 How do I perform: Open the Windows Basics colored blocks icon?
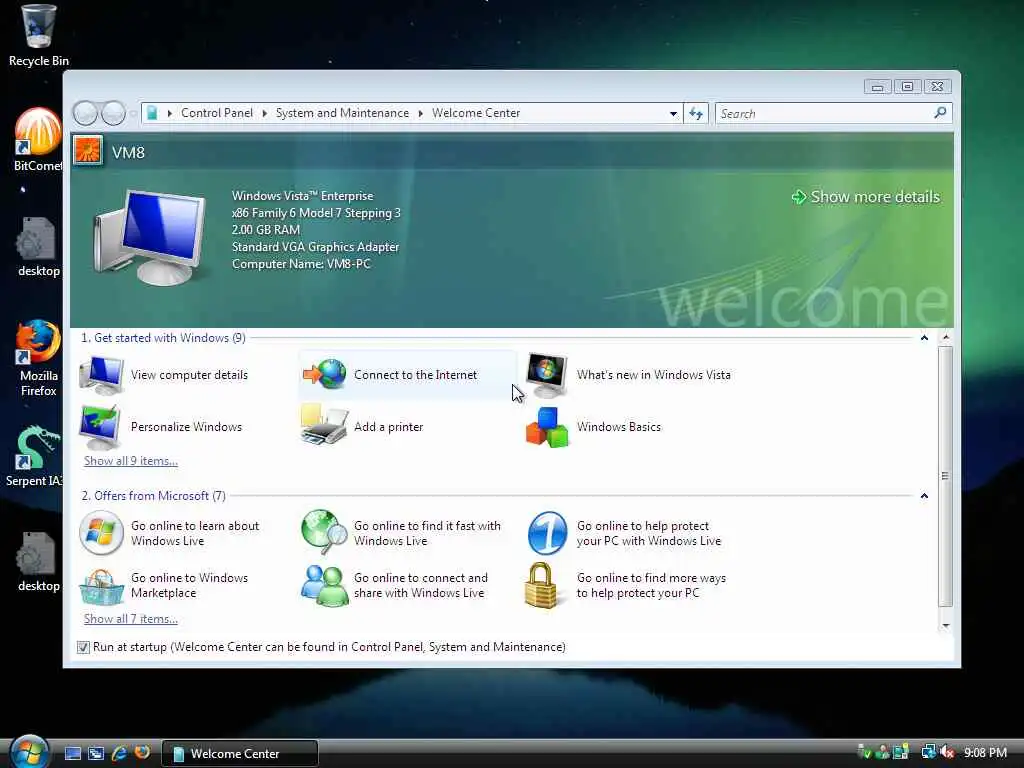547,427
